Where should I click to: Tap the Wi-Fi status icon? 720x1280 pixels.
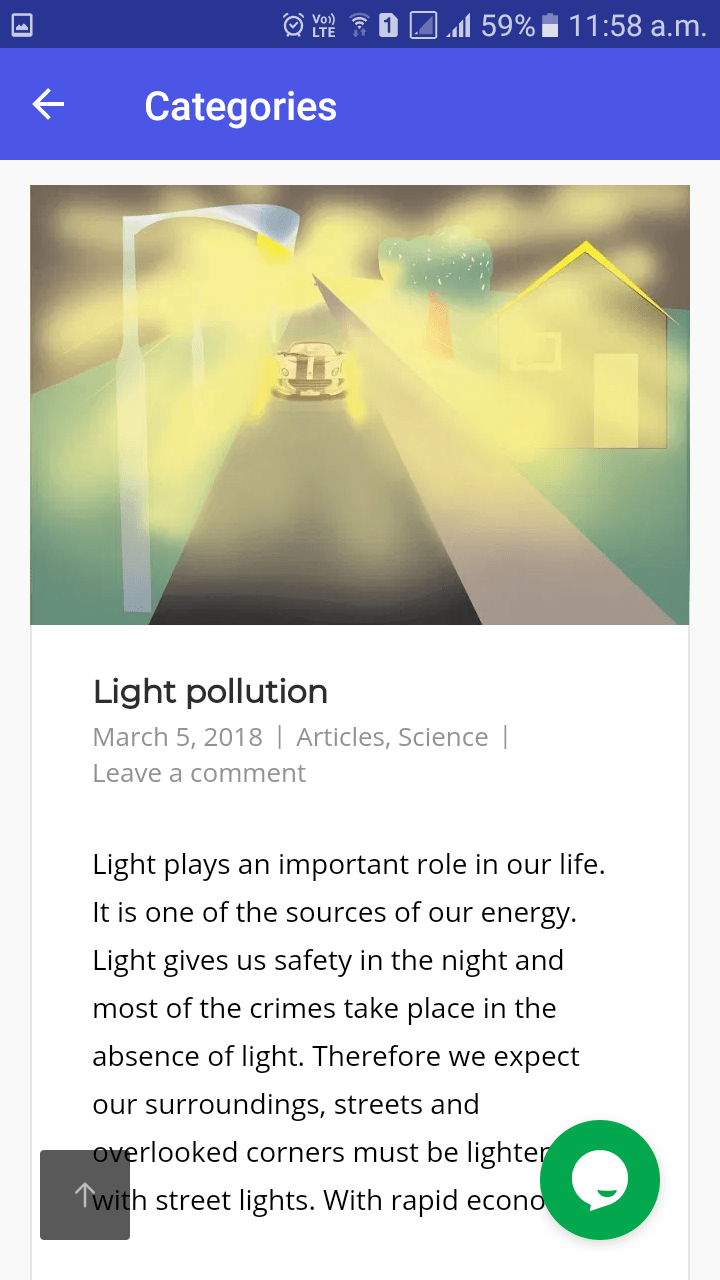[x=359, y=25]
